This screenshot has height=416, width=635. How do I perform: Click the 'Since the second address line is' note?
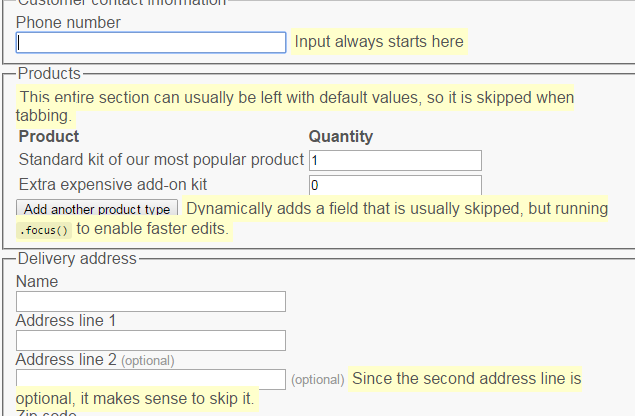[299, 389]
